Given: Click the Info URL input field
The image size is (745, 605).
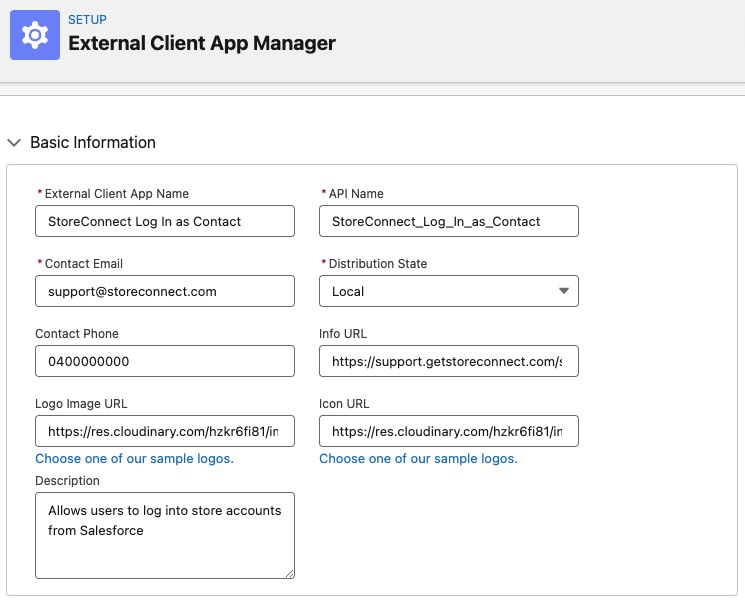Looking at the screenshot, I should pos(449,361).
